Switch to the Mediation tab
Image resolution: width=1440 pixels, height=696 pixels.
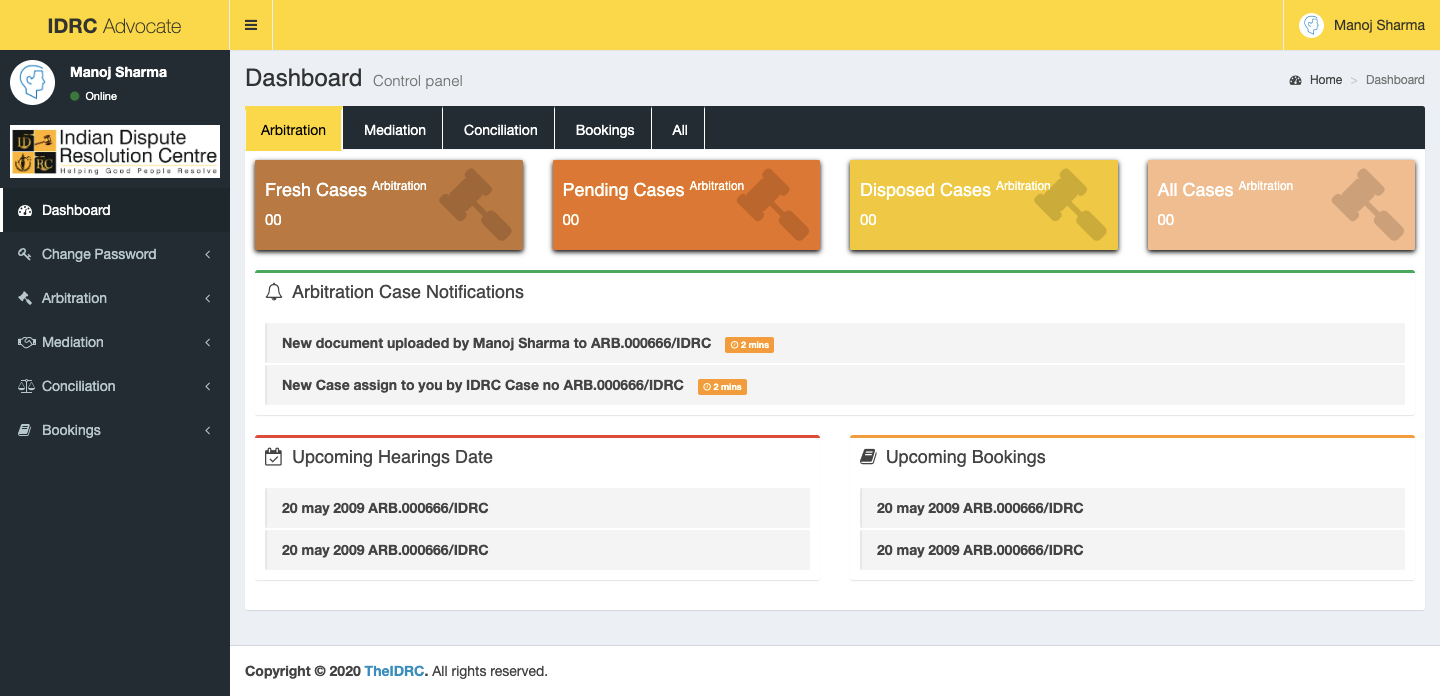[x=395, y=130]
